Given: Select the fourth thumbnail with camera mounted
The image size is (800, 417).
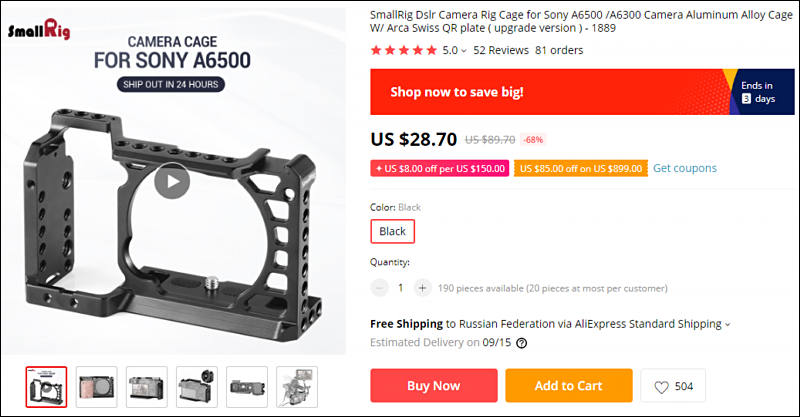Looking at the screenshot, I should 197,387.
